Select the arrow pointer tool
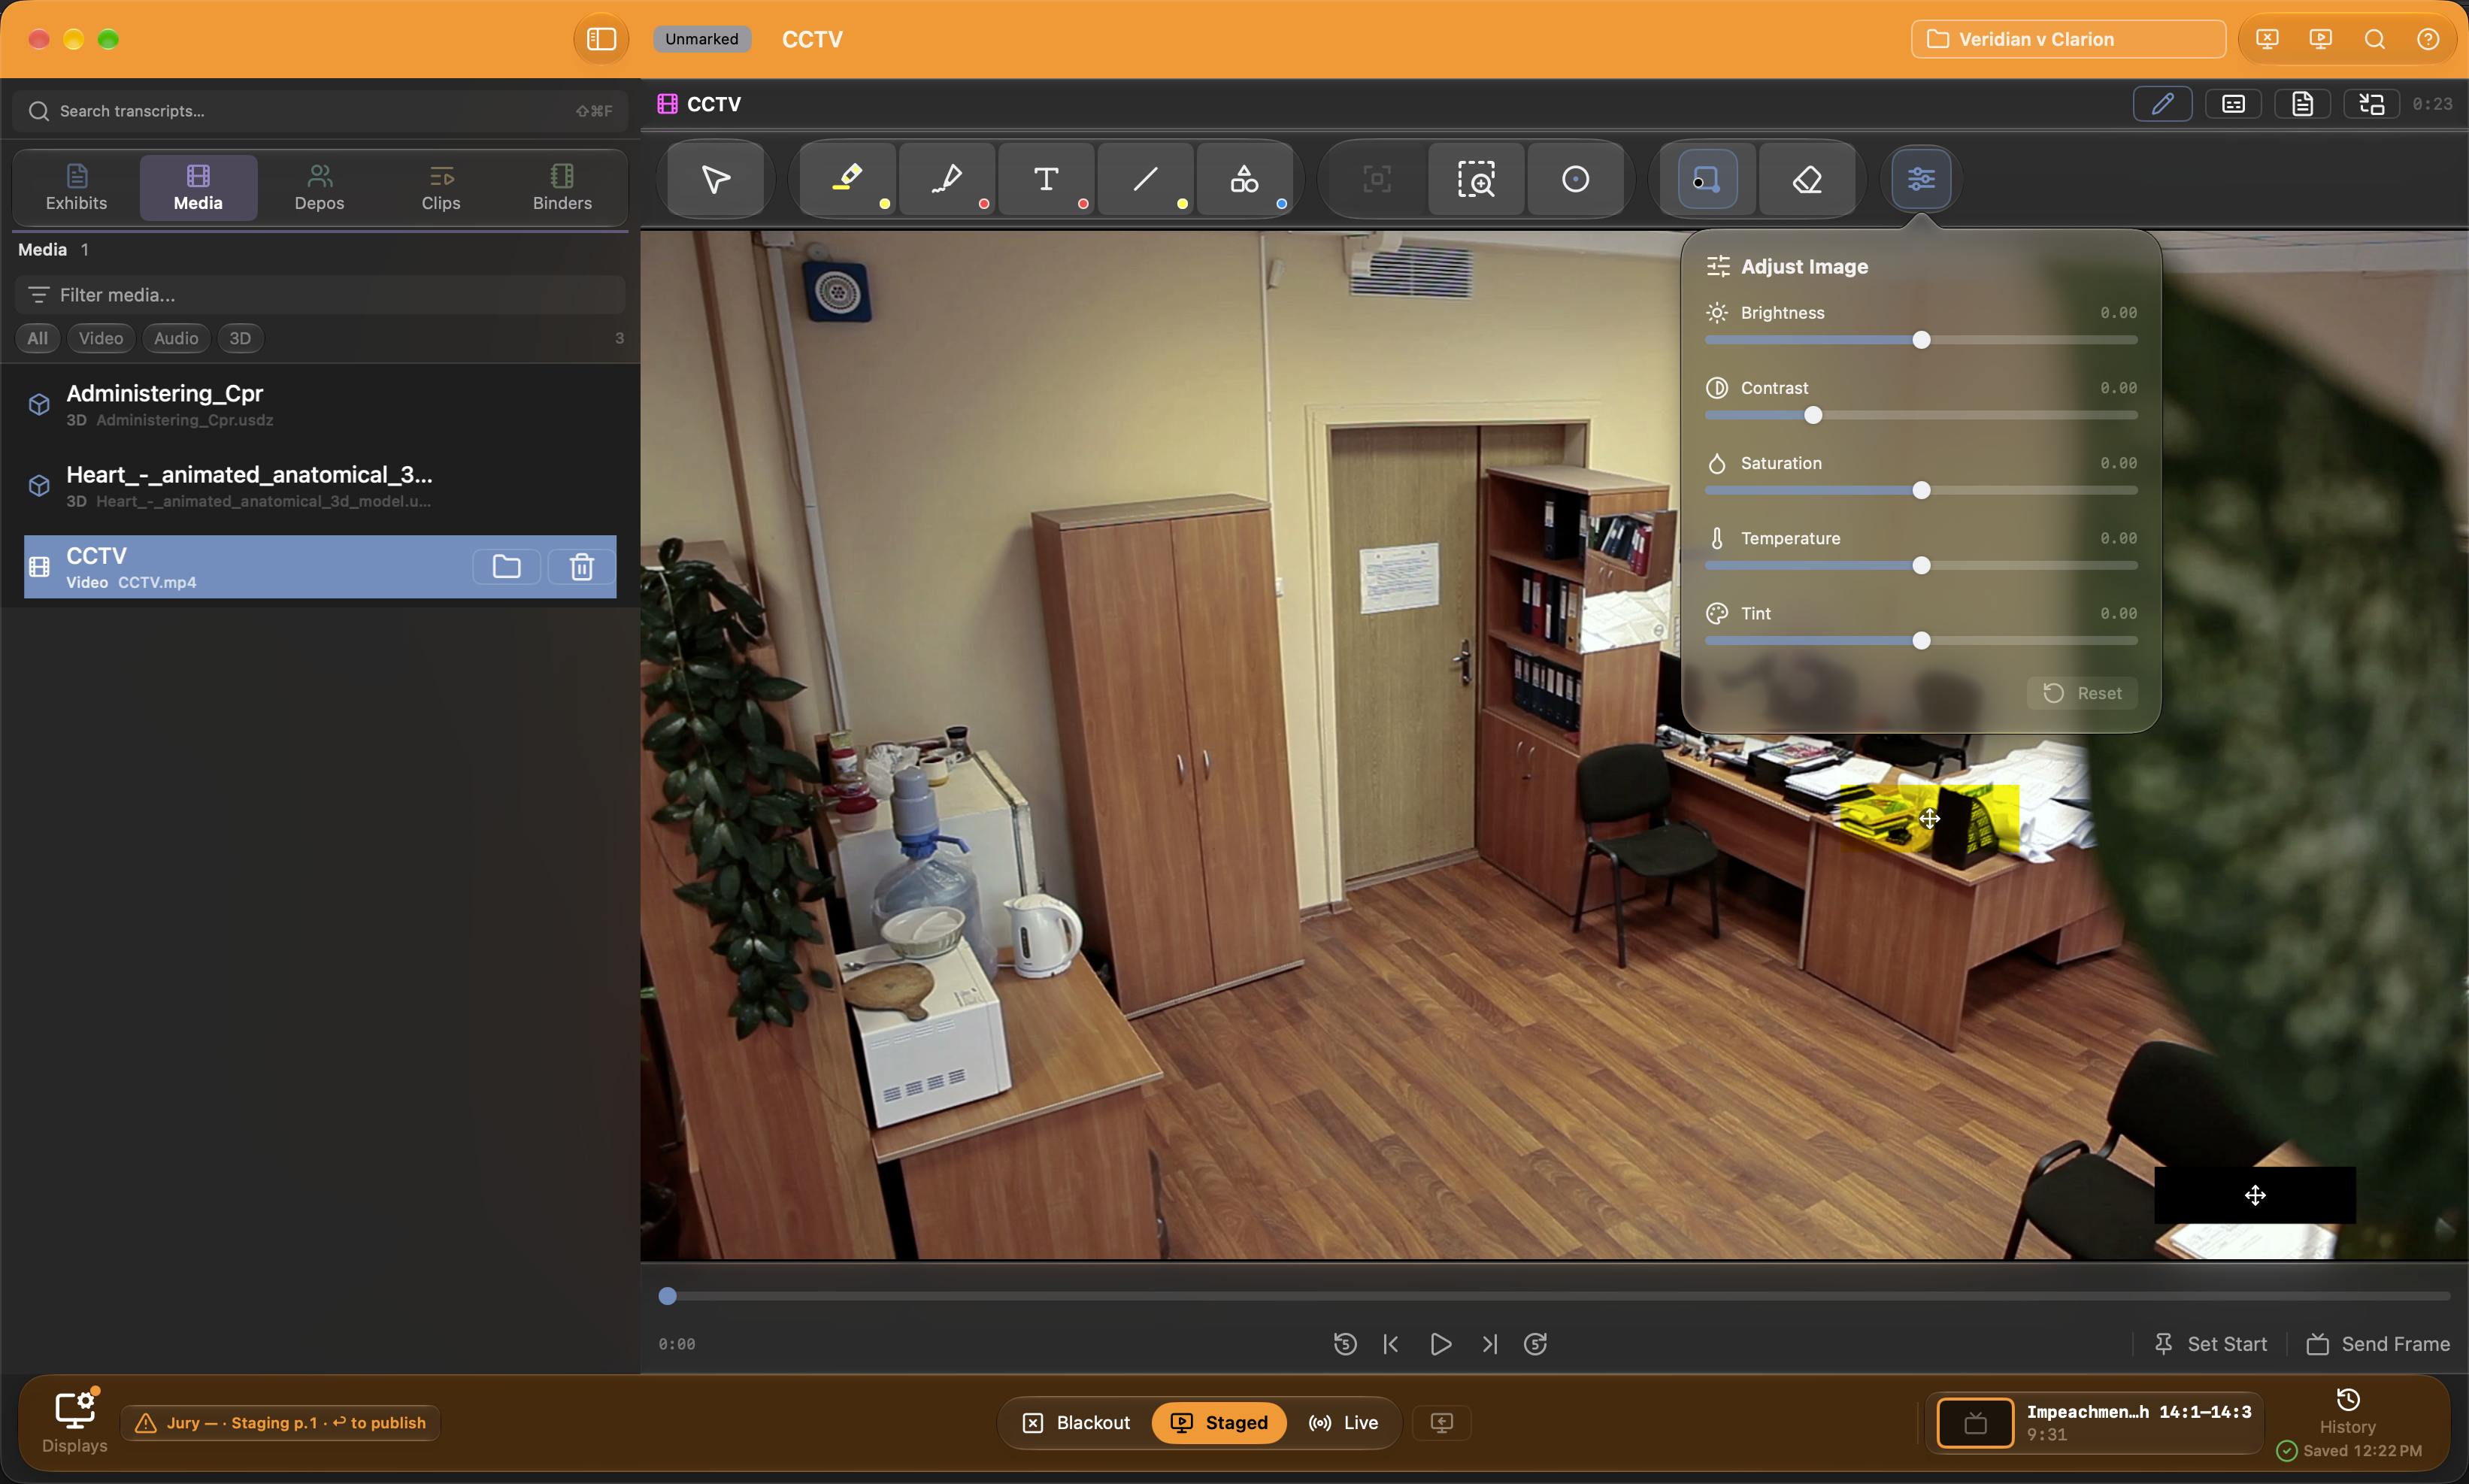The height and width of the screenshot is (1484, 2469). 715,180
